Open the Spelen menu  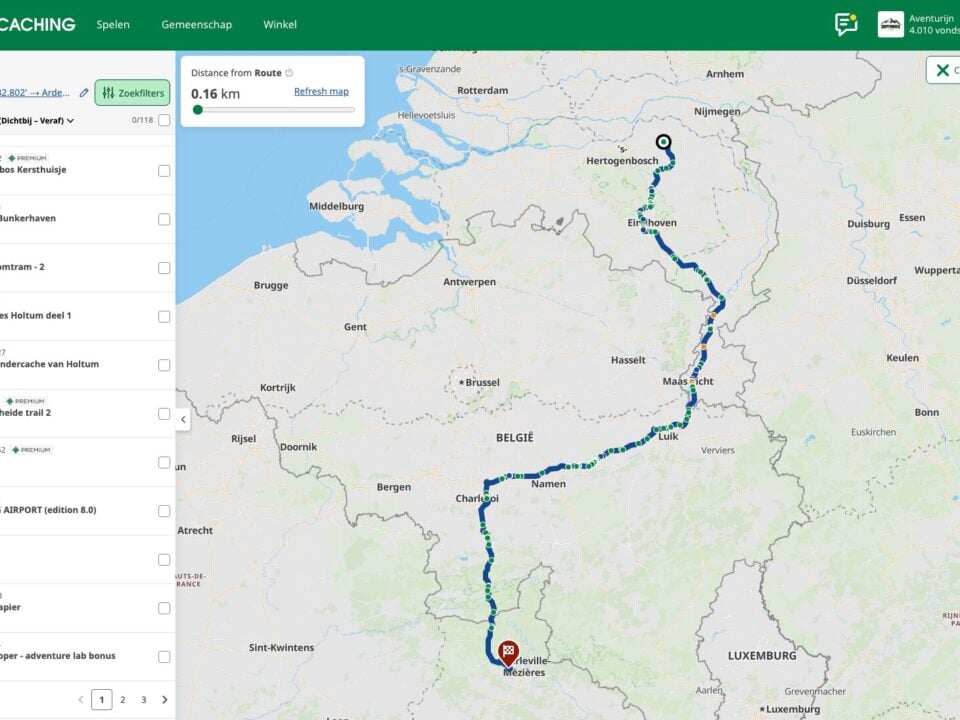(113, 24)
